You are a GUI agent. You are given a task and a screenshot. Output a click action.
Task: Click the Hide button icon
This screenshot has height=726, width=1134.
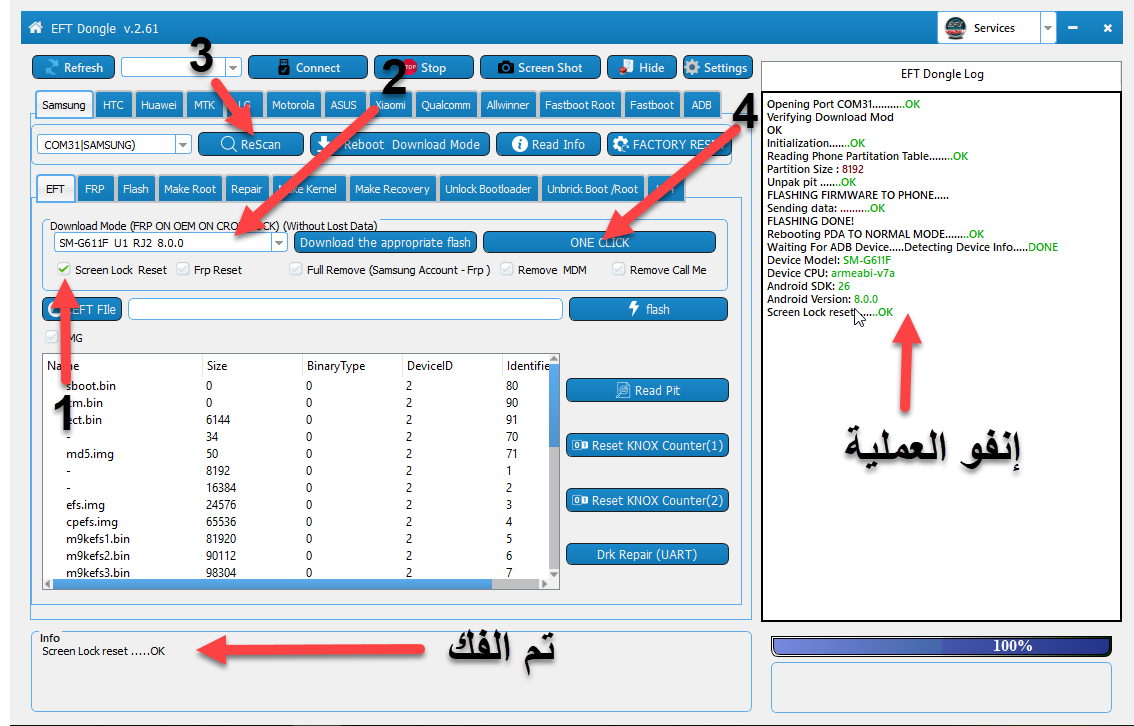(626, 67)
